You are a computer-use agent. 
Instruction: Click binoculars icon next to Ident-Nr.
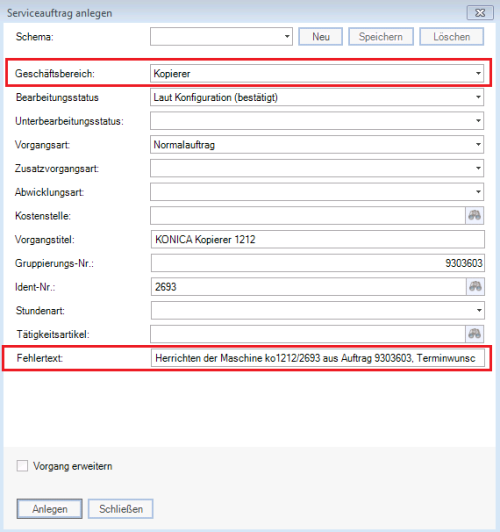[x=475, y=287]
